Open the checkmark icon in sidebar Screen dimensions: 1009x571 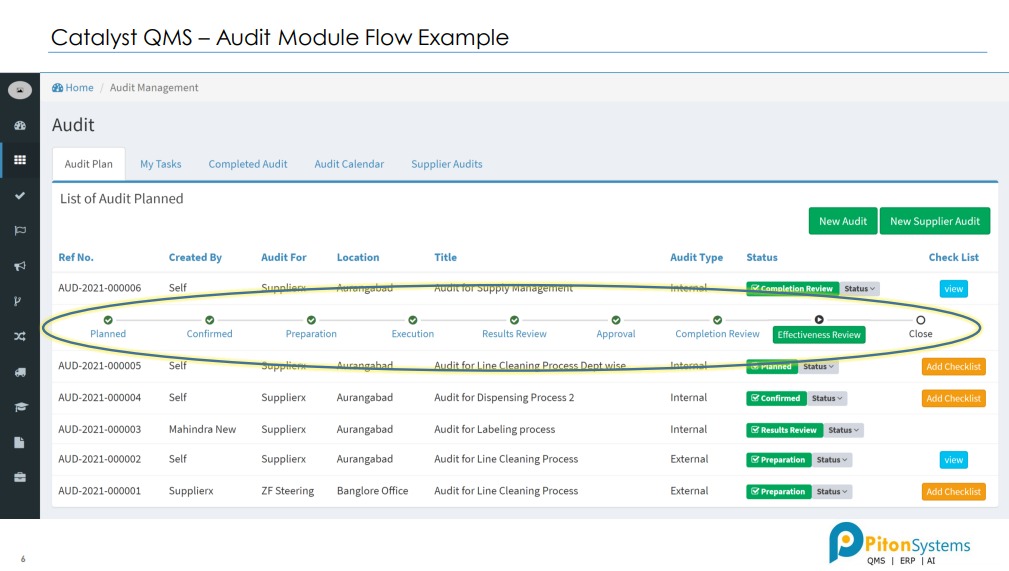tap(20, 195)
